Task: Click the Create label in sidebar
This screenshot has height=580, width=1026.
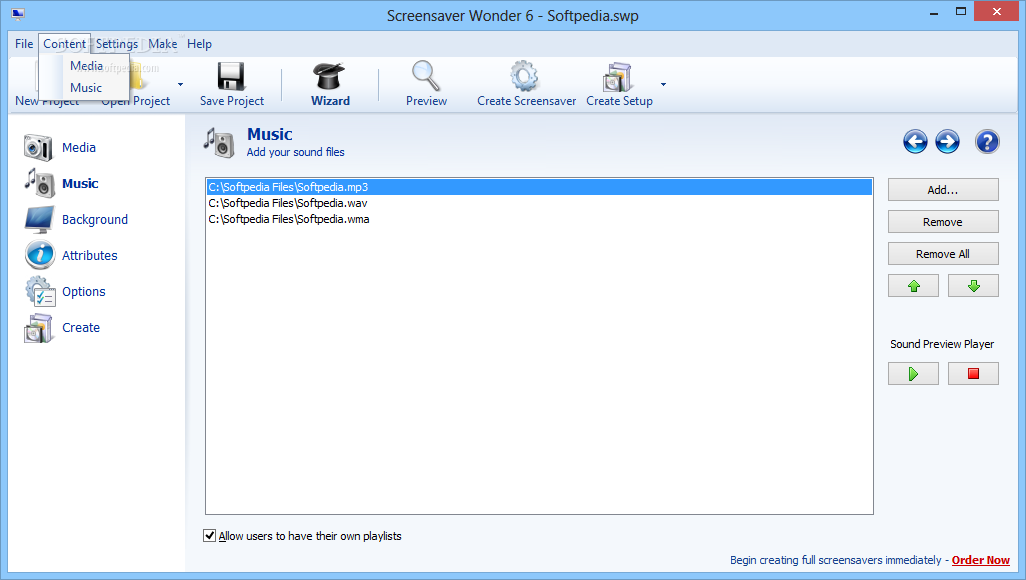Action: (x=81, y=327)
